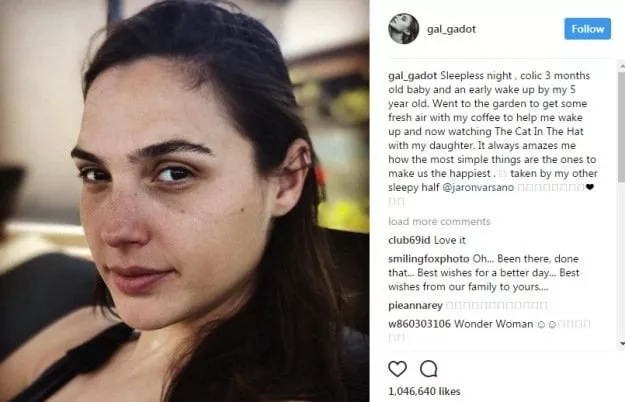Select the "Love it" comment text
This screenshot has height=402, width=625.
[x=450, y=240]
